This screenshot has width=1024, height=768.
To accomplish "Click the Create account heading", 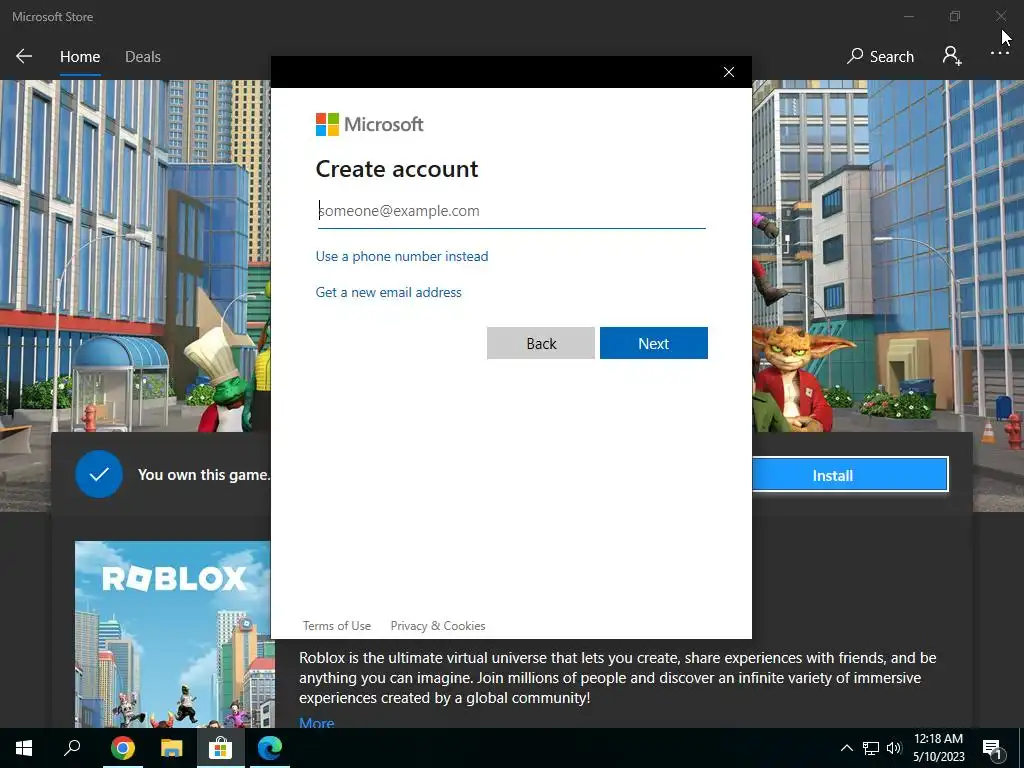I will pos(397,169).
